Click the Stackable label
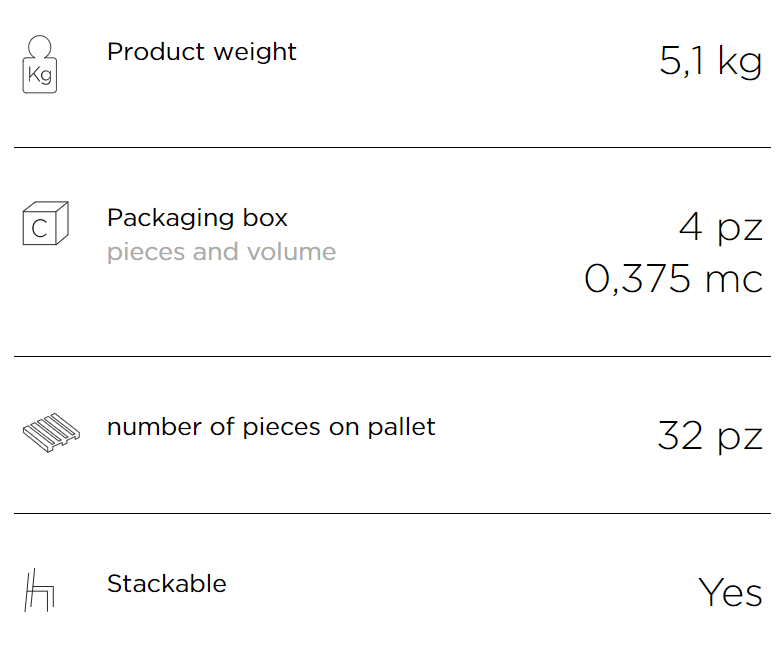784x663 pixels. pos(166,584)
